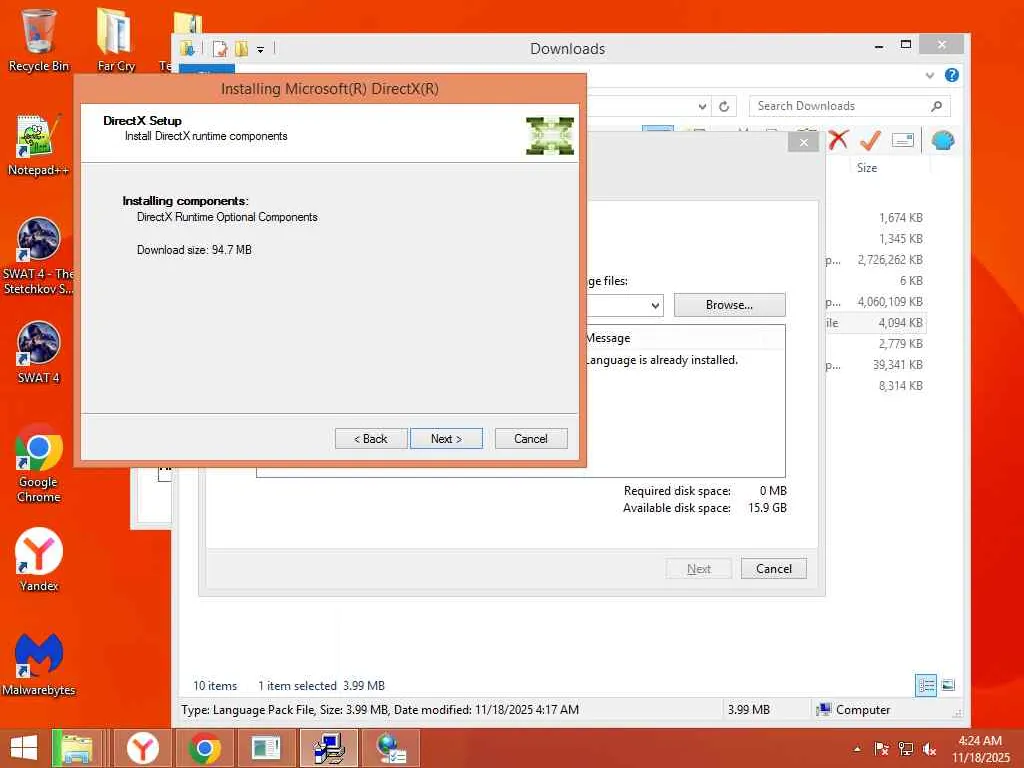Image resolution: width=1024 pixels, height=768 pixels.
Task: Select the Google Chrome desktop shortcut
Action: 38,464
